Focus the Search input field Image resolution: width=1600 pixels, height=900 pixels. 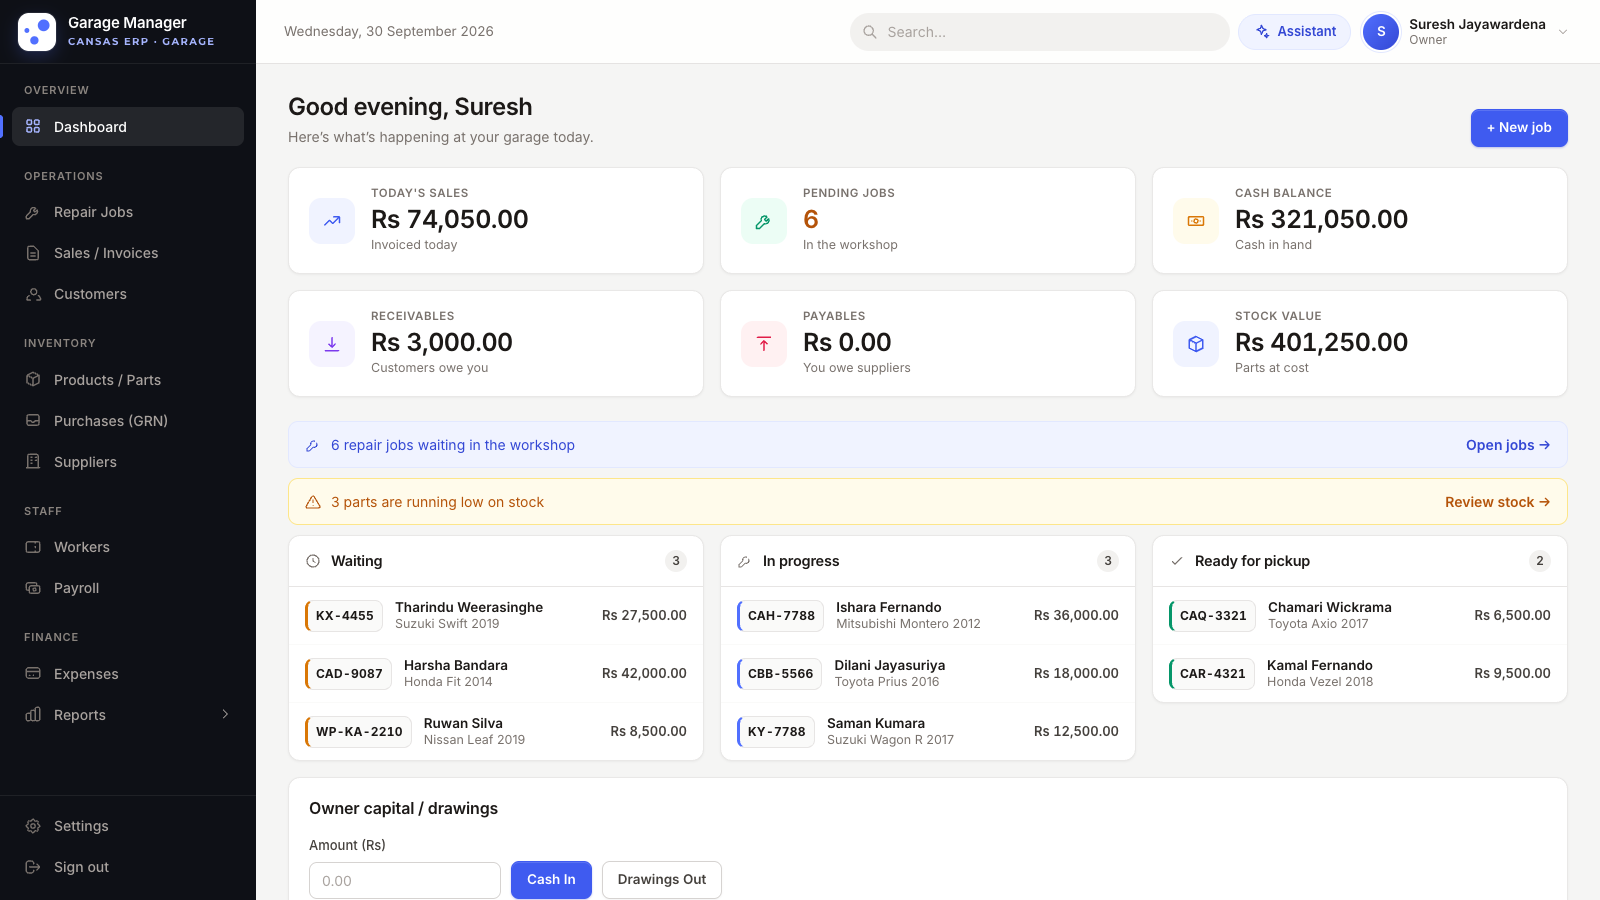pos(1040,32)
